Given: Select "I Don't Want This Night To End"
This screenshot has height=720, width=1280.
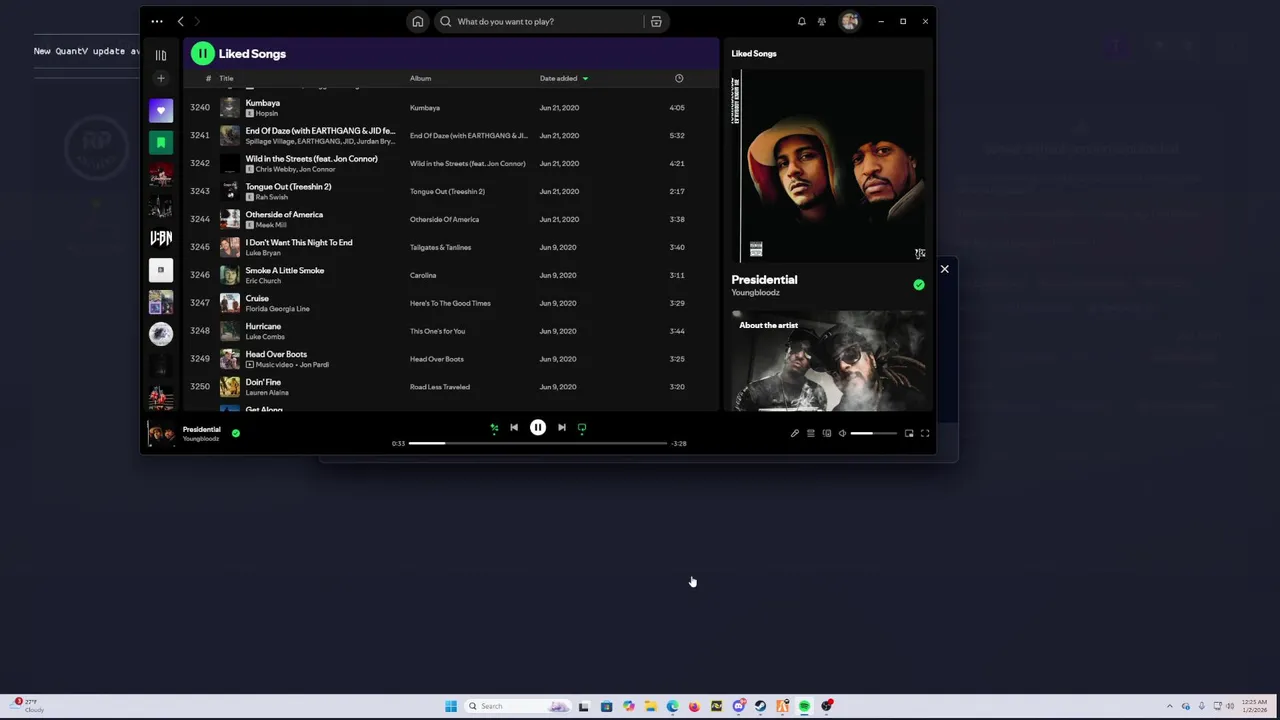Looking at the screenshot, I should click(x=299, y=243).
